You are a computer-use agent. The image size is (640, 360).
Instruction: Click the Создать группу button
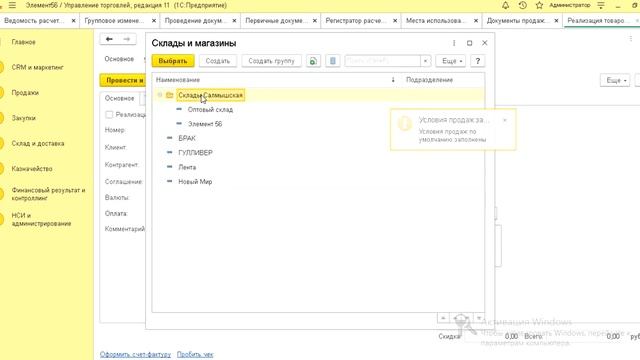click(x=271, y=61)
